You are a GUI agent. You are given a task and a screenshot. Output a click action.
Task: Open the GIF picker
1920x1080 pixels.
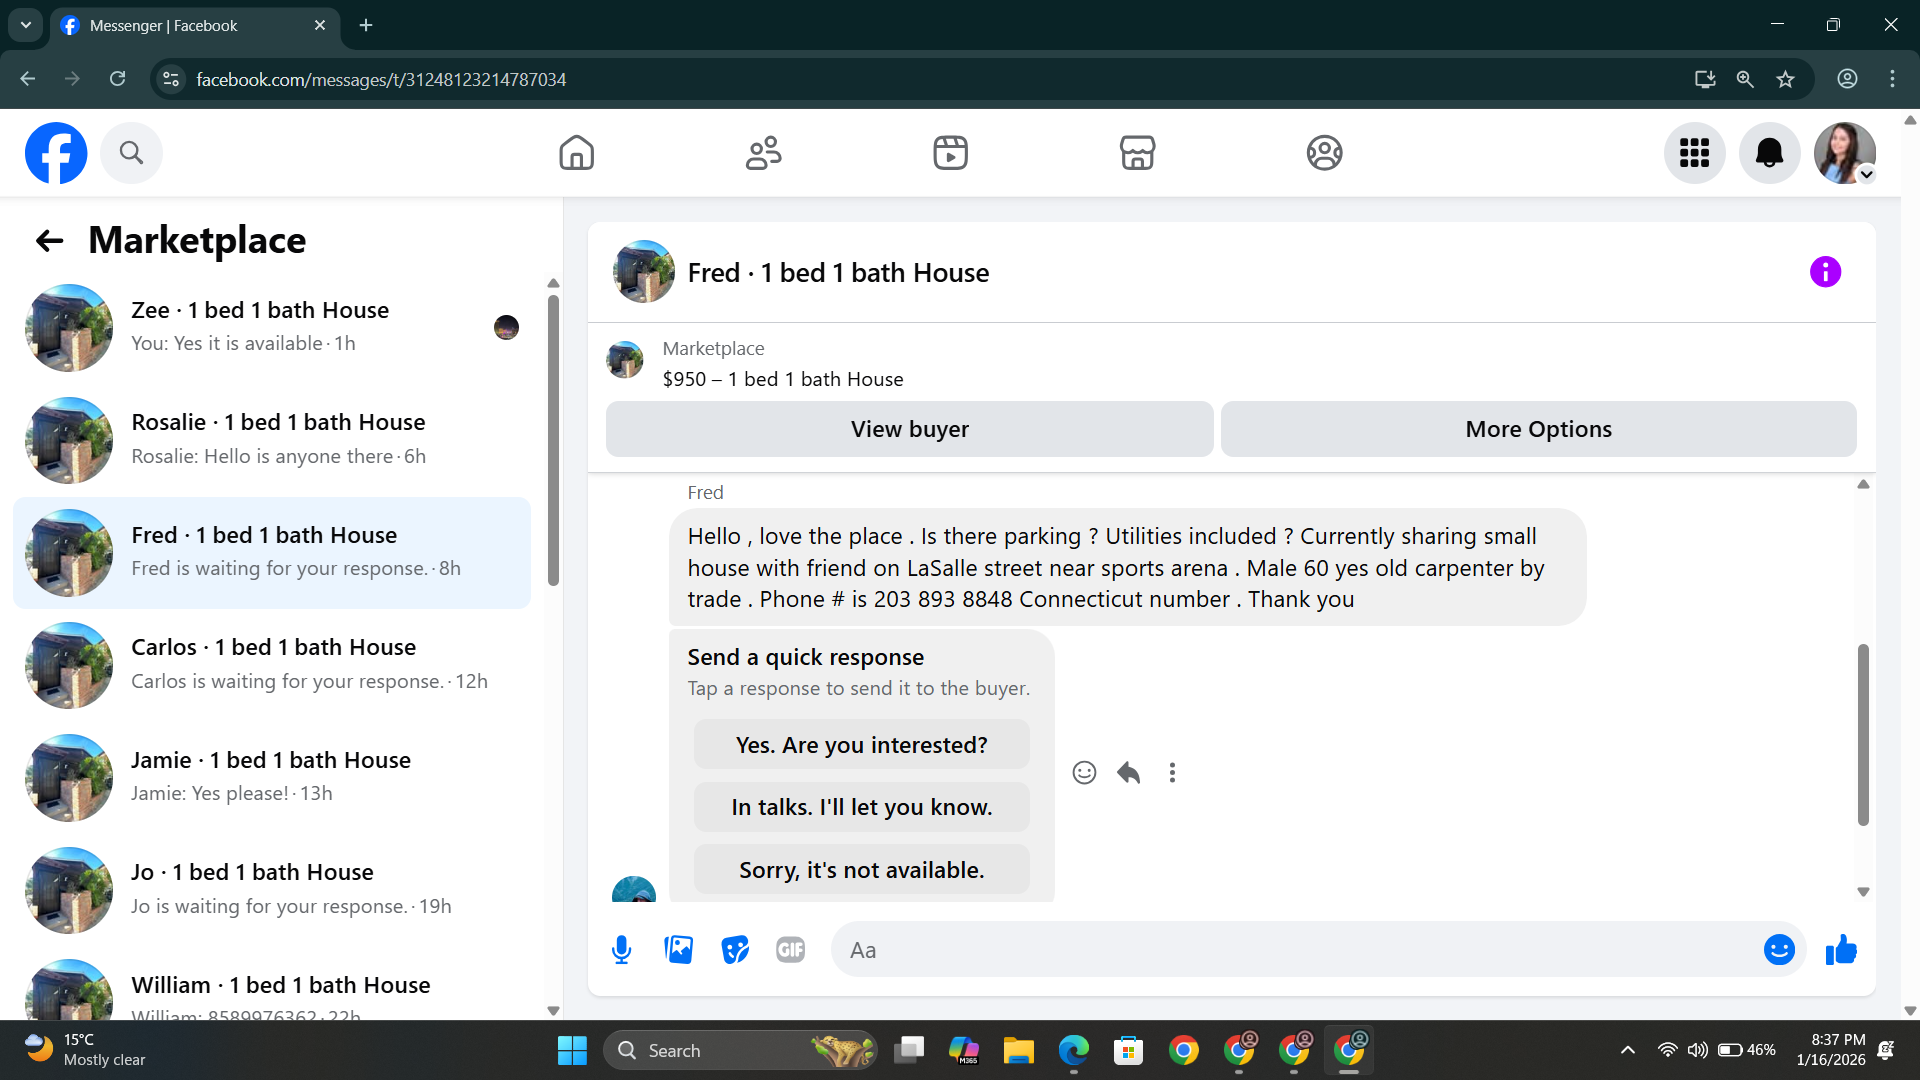[790, 949]
